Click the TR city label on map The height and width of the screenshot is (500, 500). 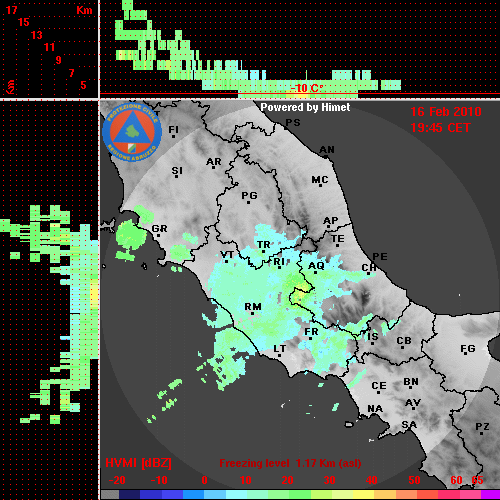(x=263, y=245)
